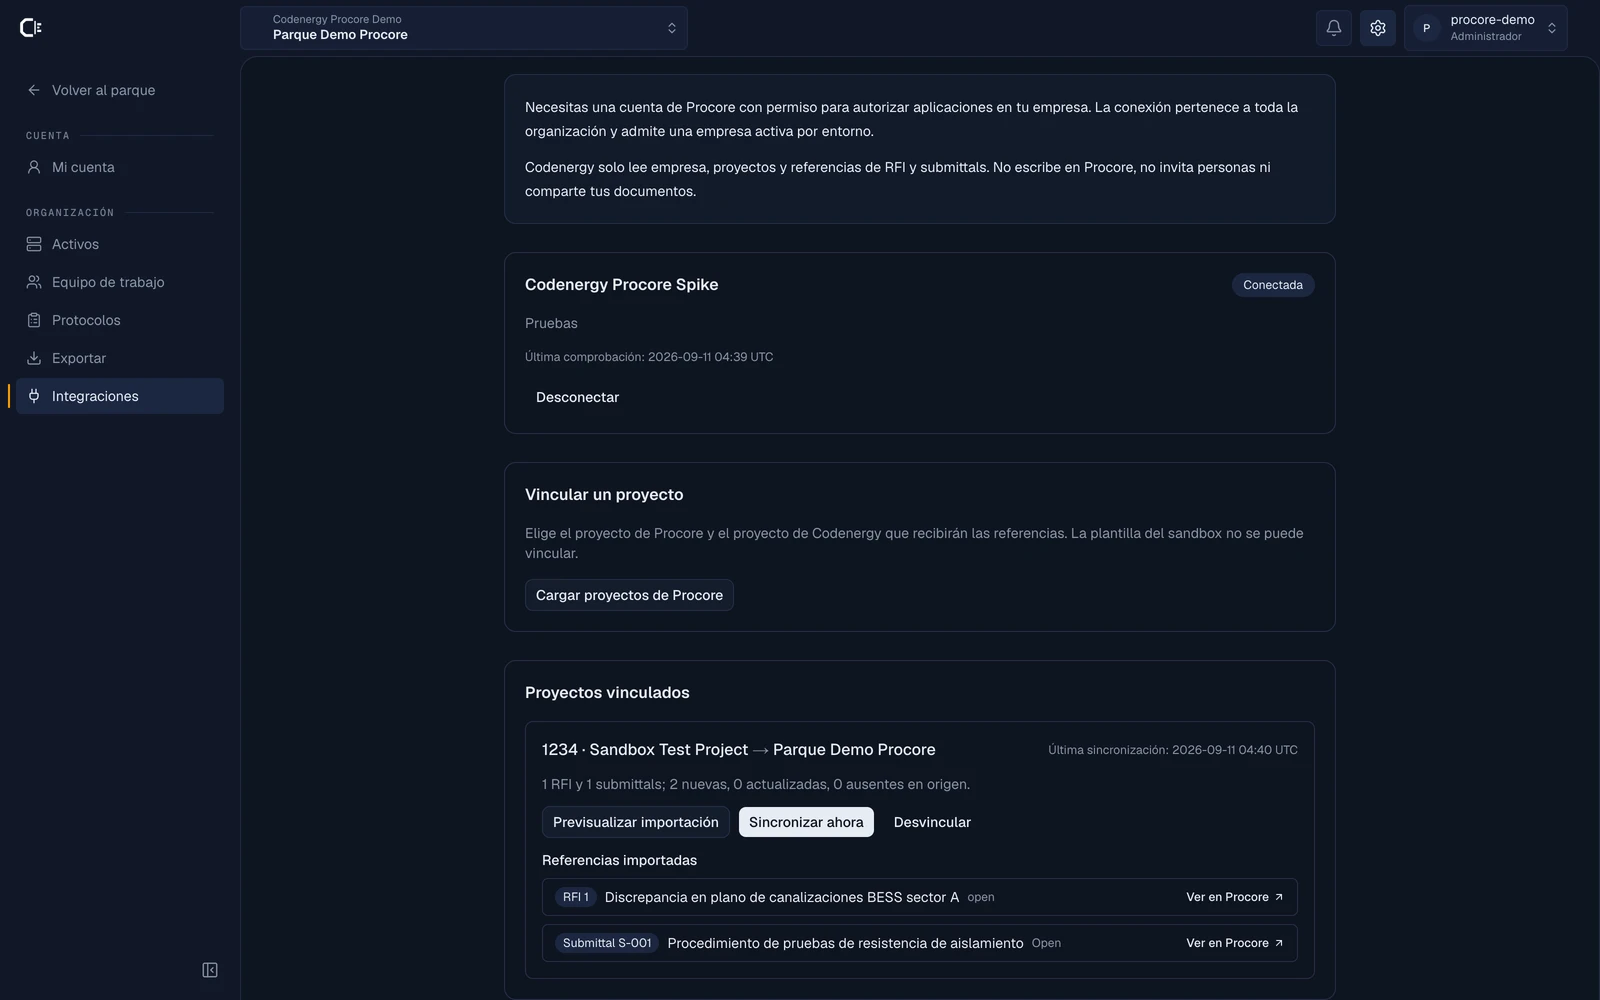Click the Activos server icon
This screenshot has width=1600, height=1000.
(x=34, y=244)
